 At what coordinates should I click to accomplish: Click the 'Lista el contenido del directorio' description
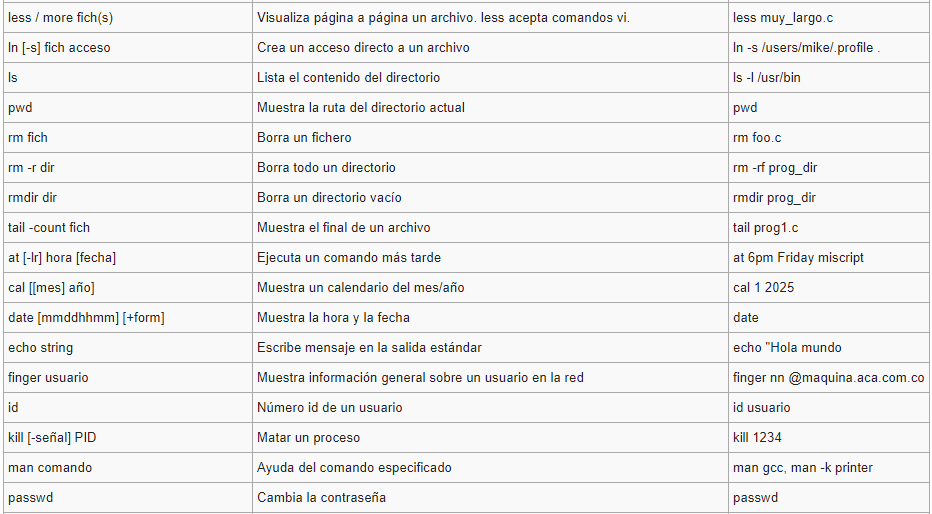tap(348, 78)
